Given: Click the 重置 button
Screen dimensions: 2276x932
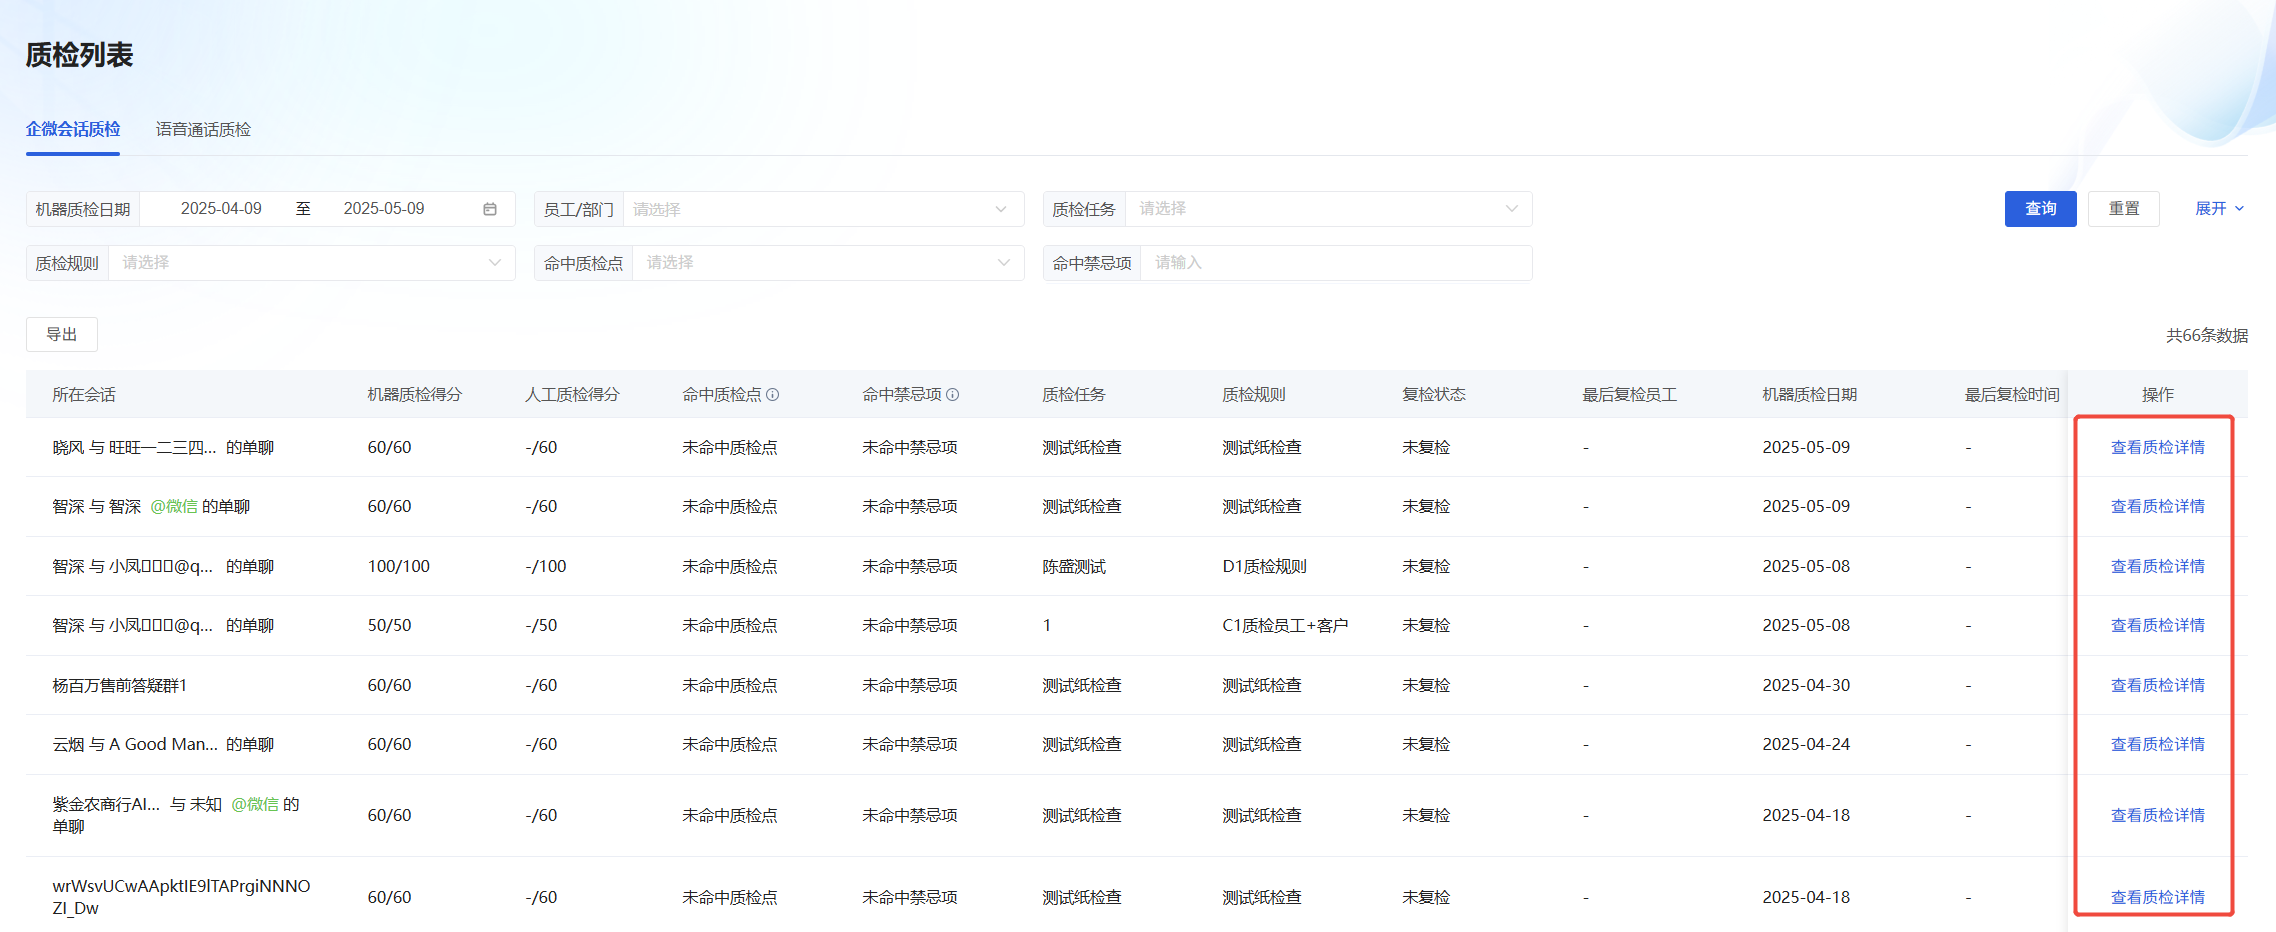Looking at the screenshot, I should (x=2124, y=209).
